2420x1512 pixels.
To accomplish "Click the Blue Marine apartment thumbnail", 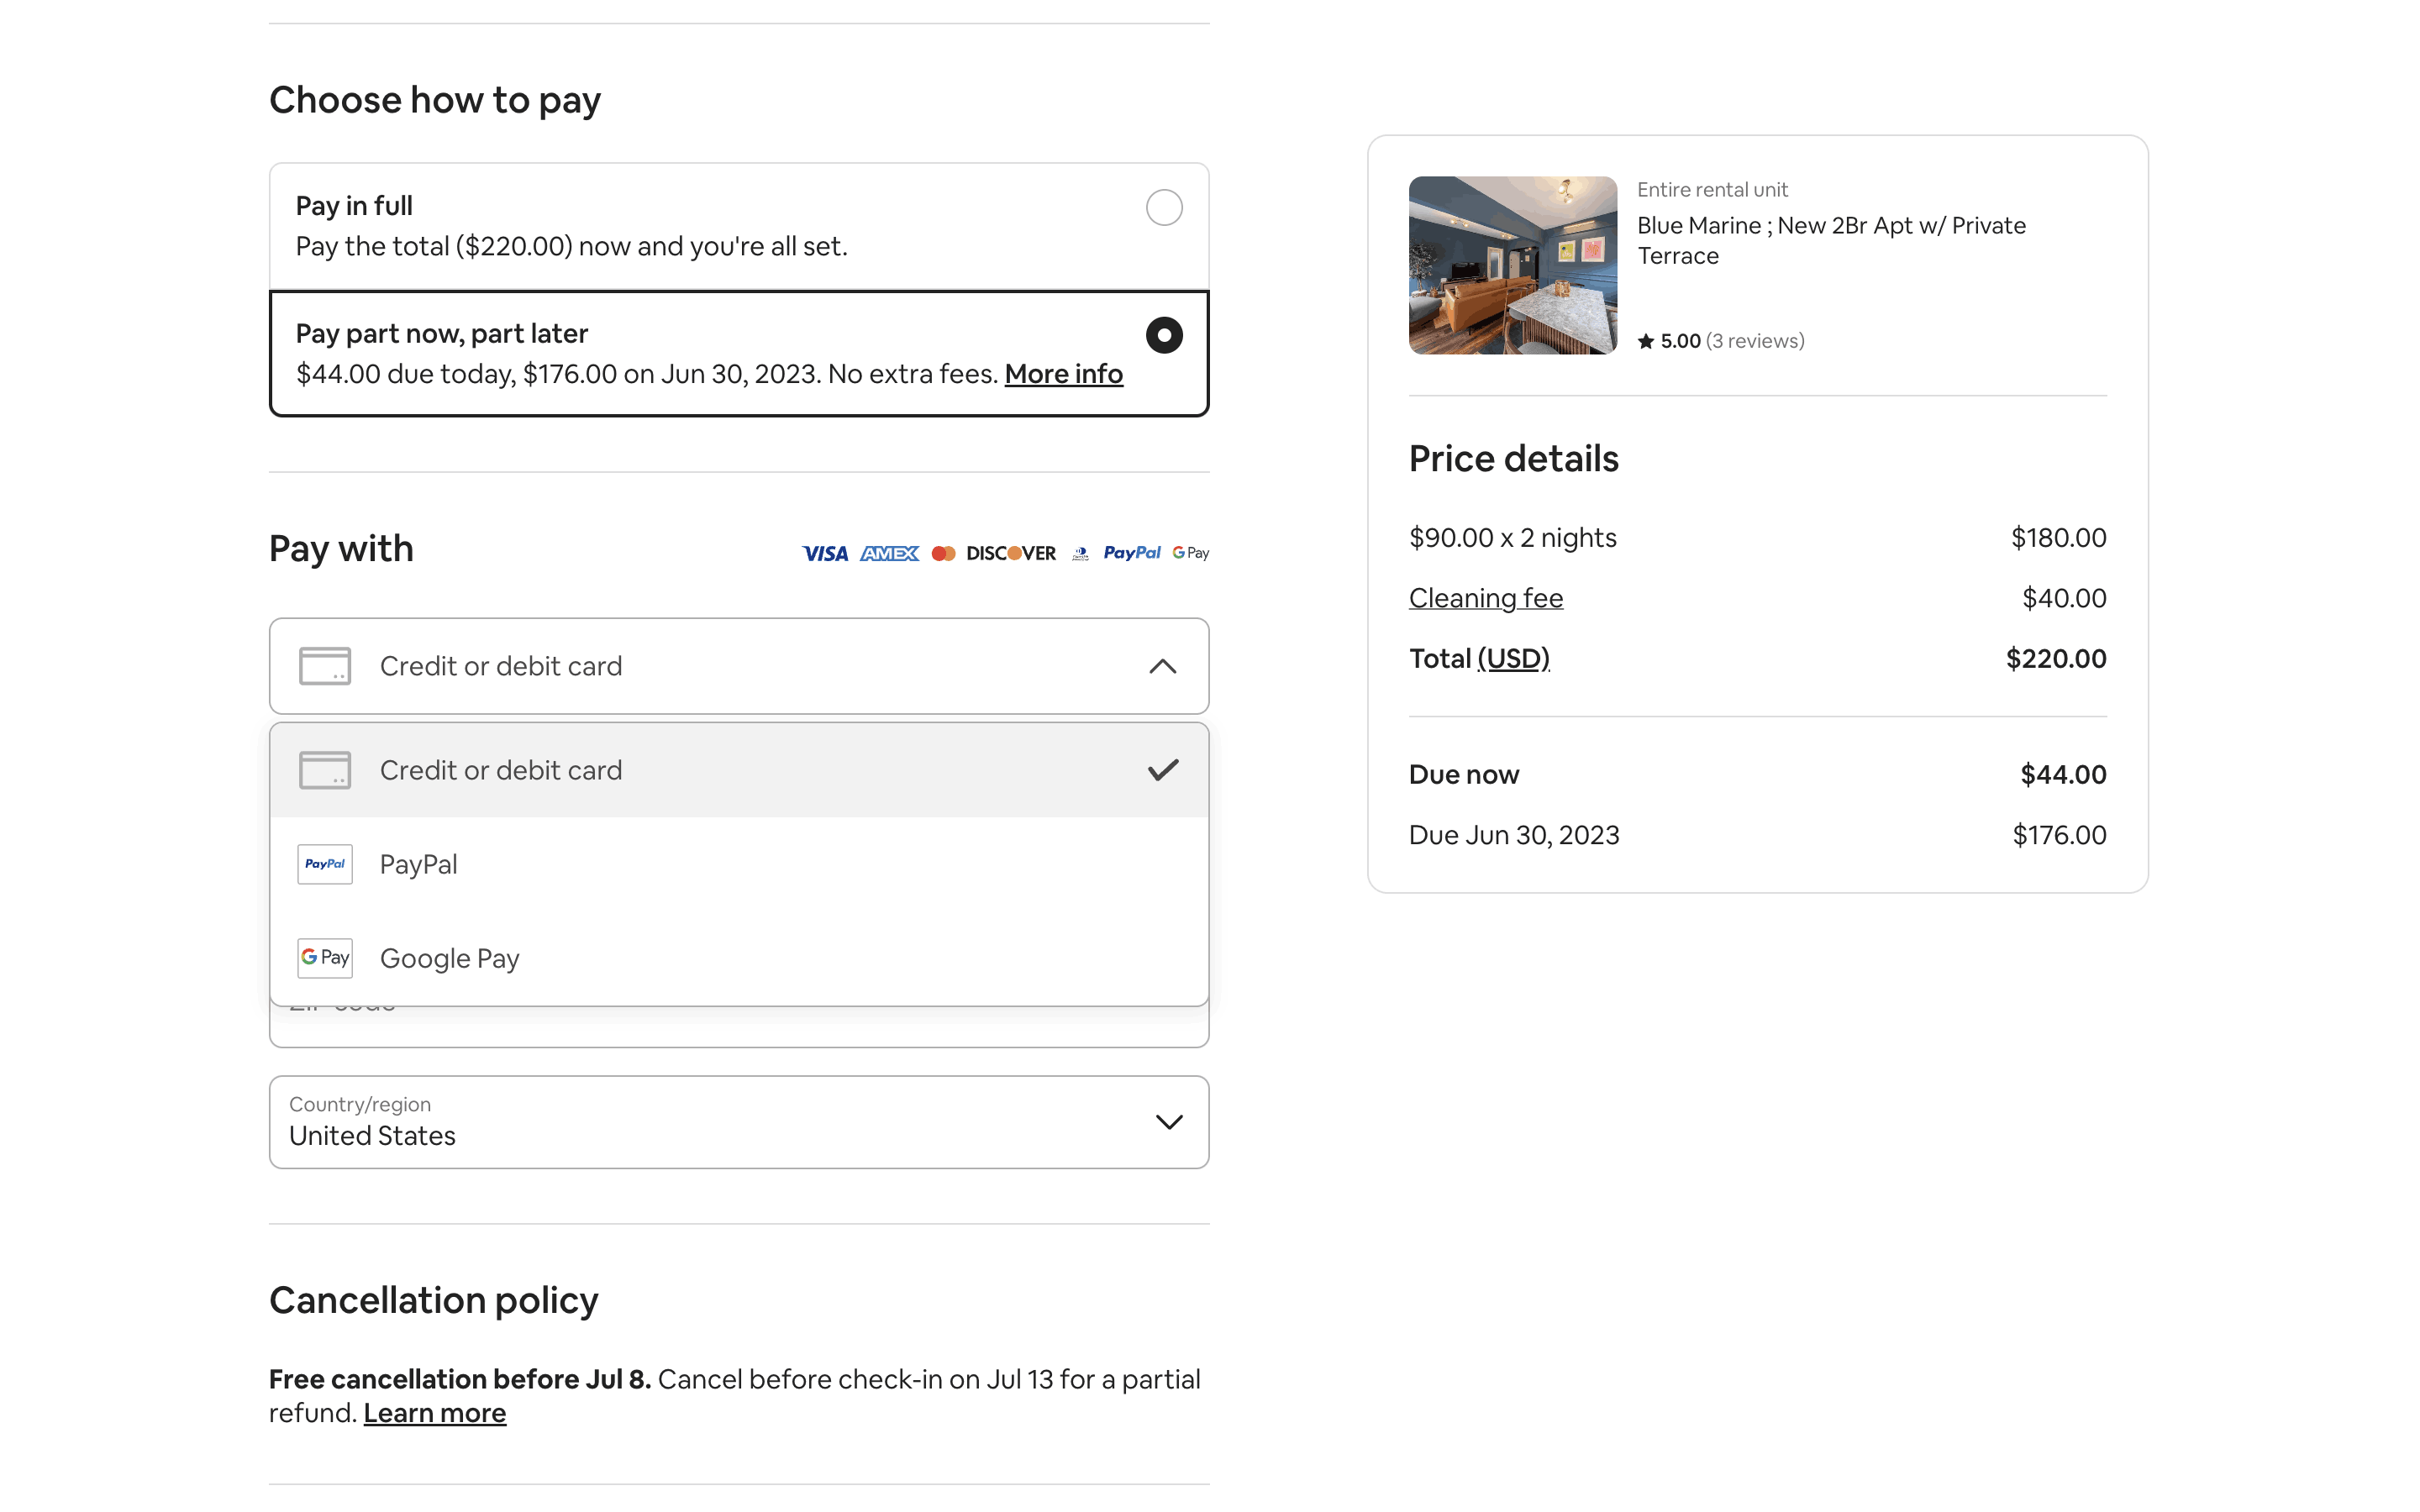I will (x=1512, y=265).
